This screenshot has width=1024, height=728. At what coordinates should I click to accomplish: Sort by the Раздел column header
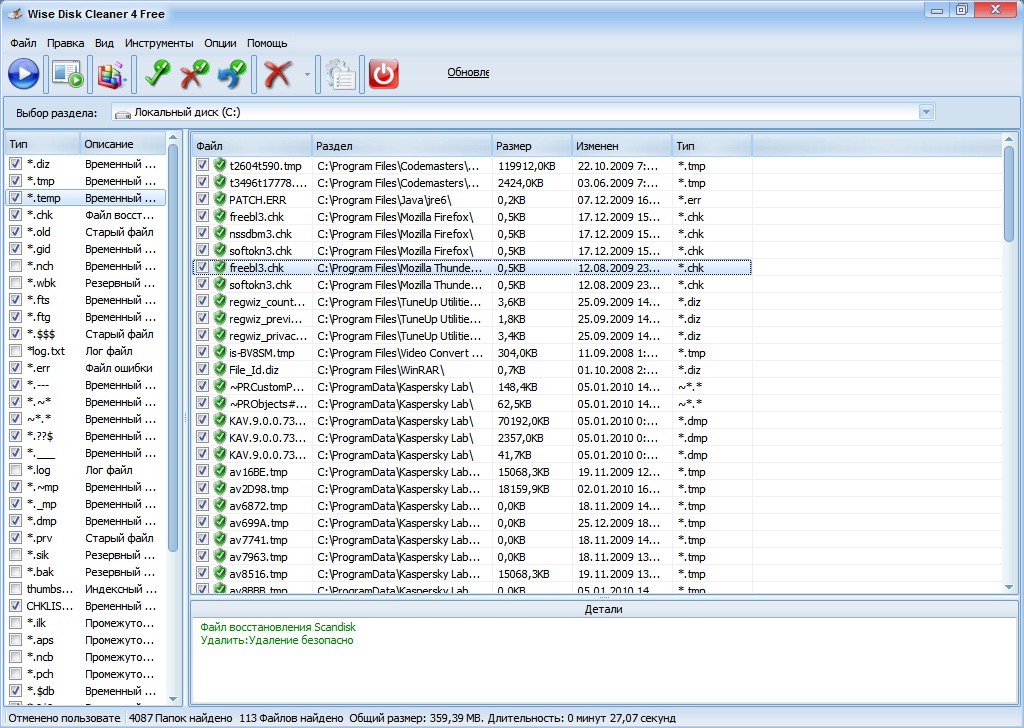coord(402,146)
